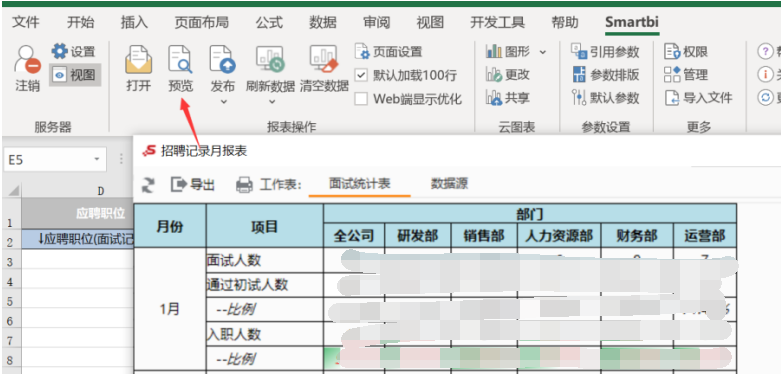
Task: Select row 5 header
Action: 10,302
